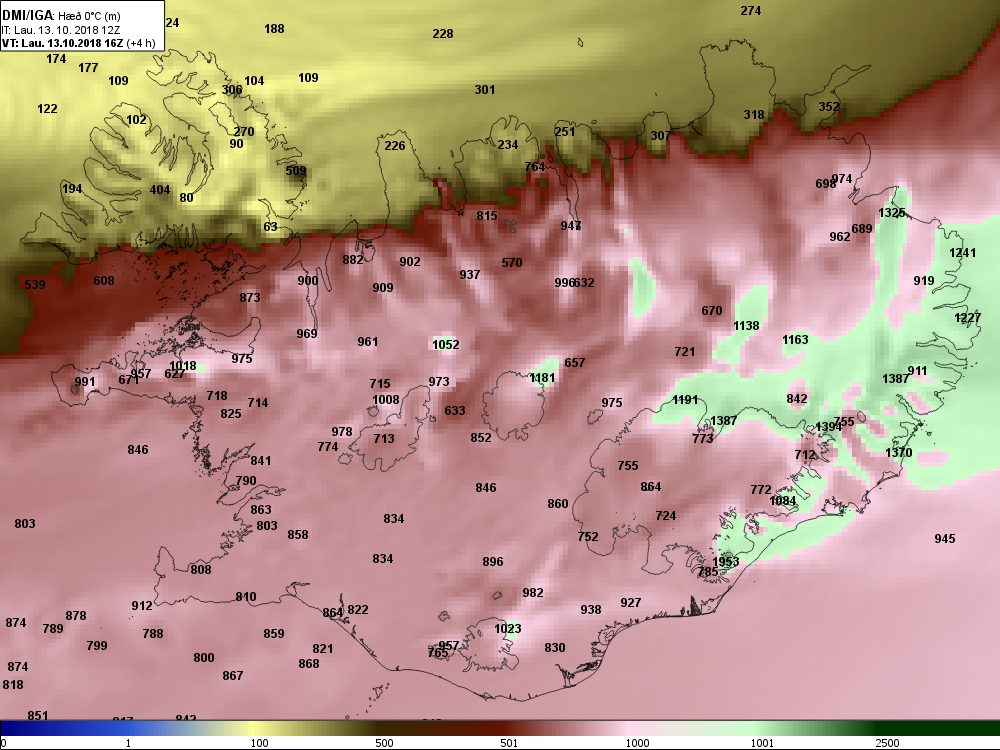The width and height of the screenshot is (1000, 750).
Task: Pick the map value 608
Action: coord(104,281)
